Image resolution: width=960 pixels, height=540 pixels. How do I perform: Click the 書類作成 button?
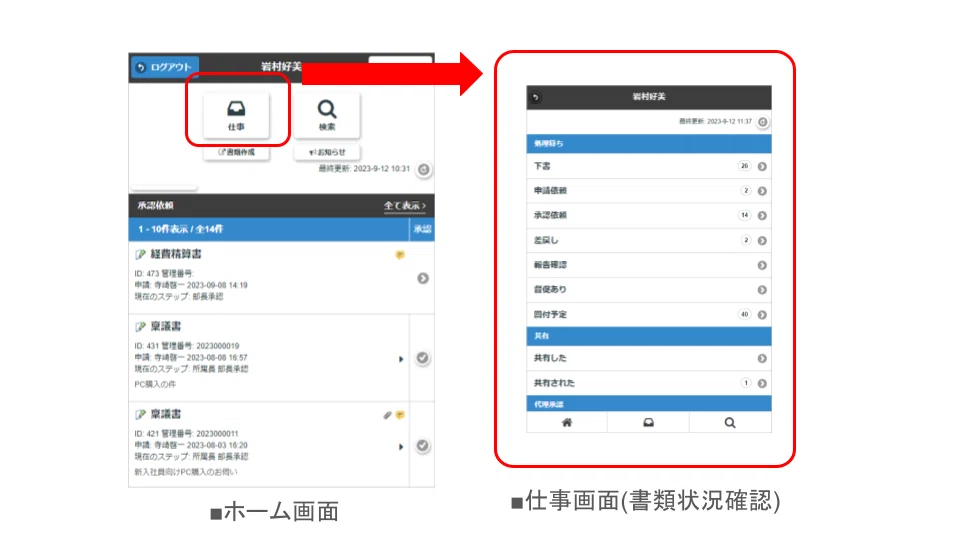(x=236, y=152)
